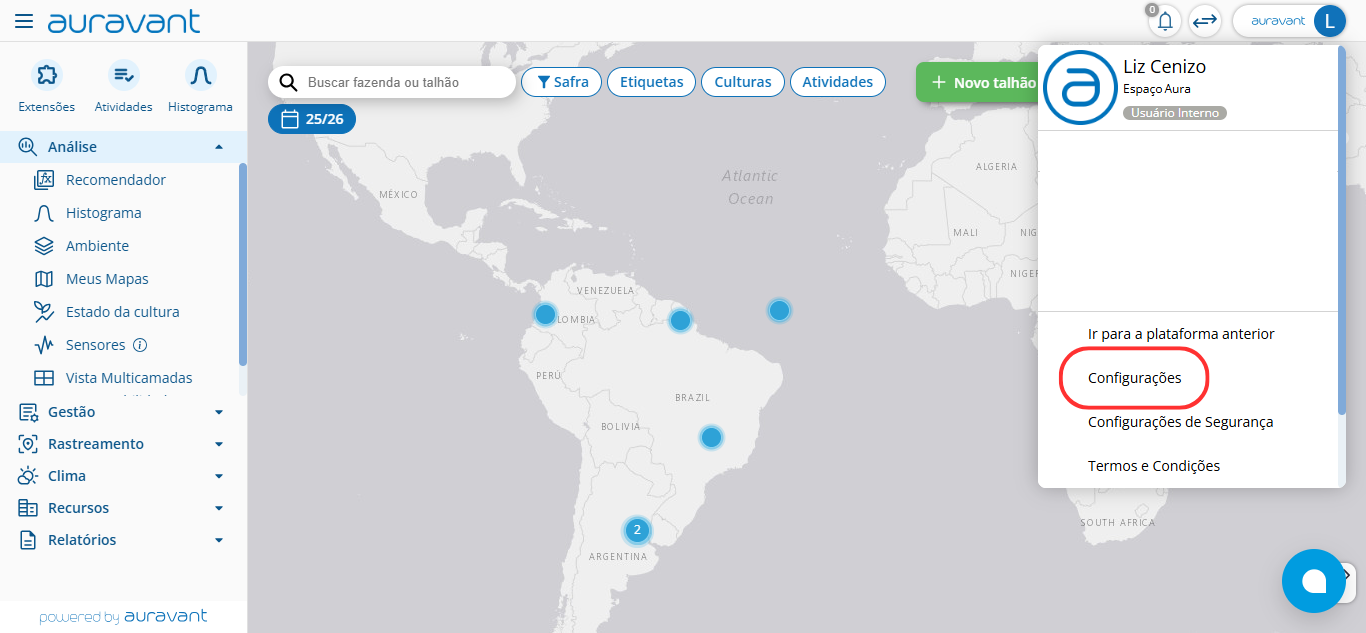Open the Histograma shortcut icon at top
The image size is (1366, 633).
[x=200, y=76]
